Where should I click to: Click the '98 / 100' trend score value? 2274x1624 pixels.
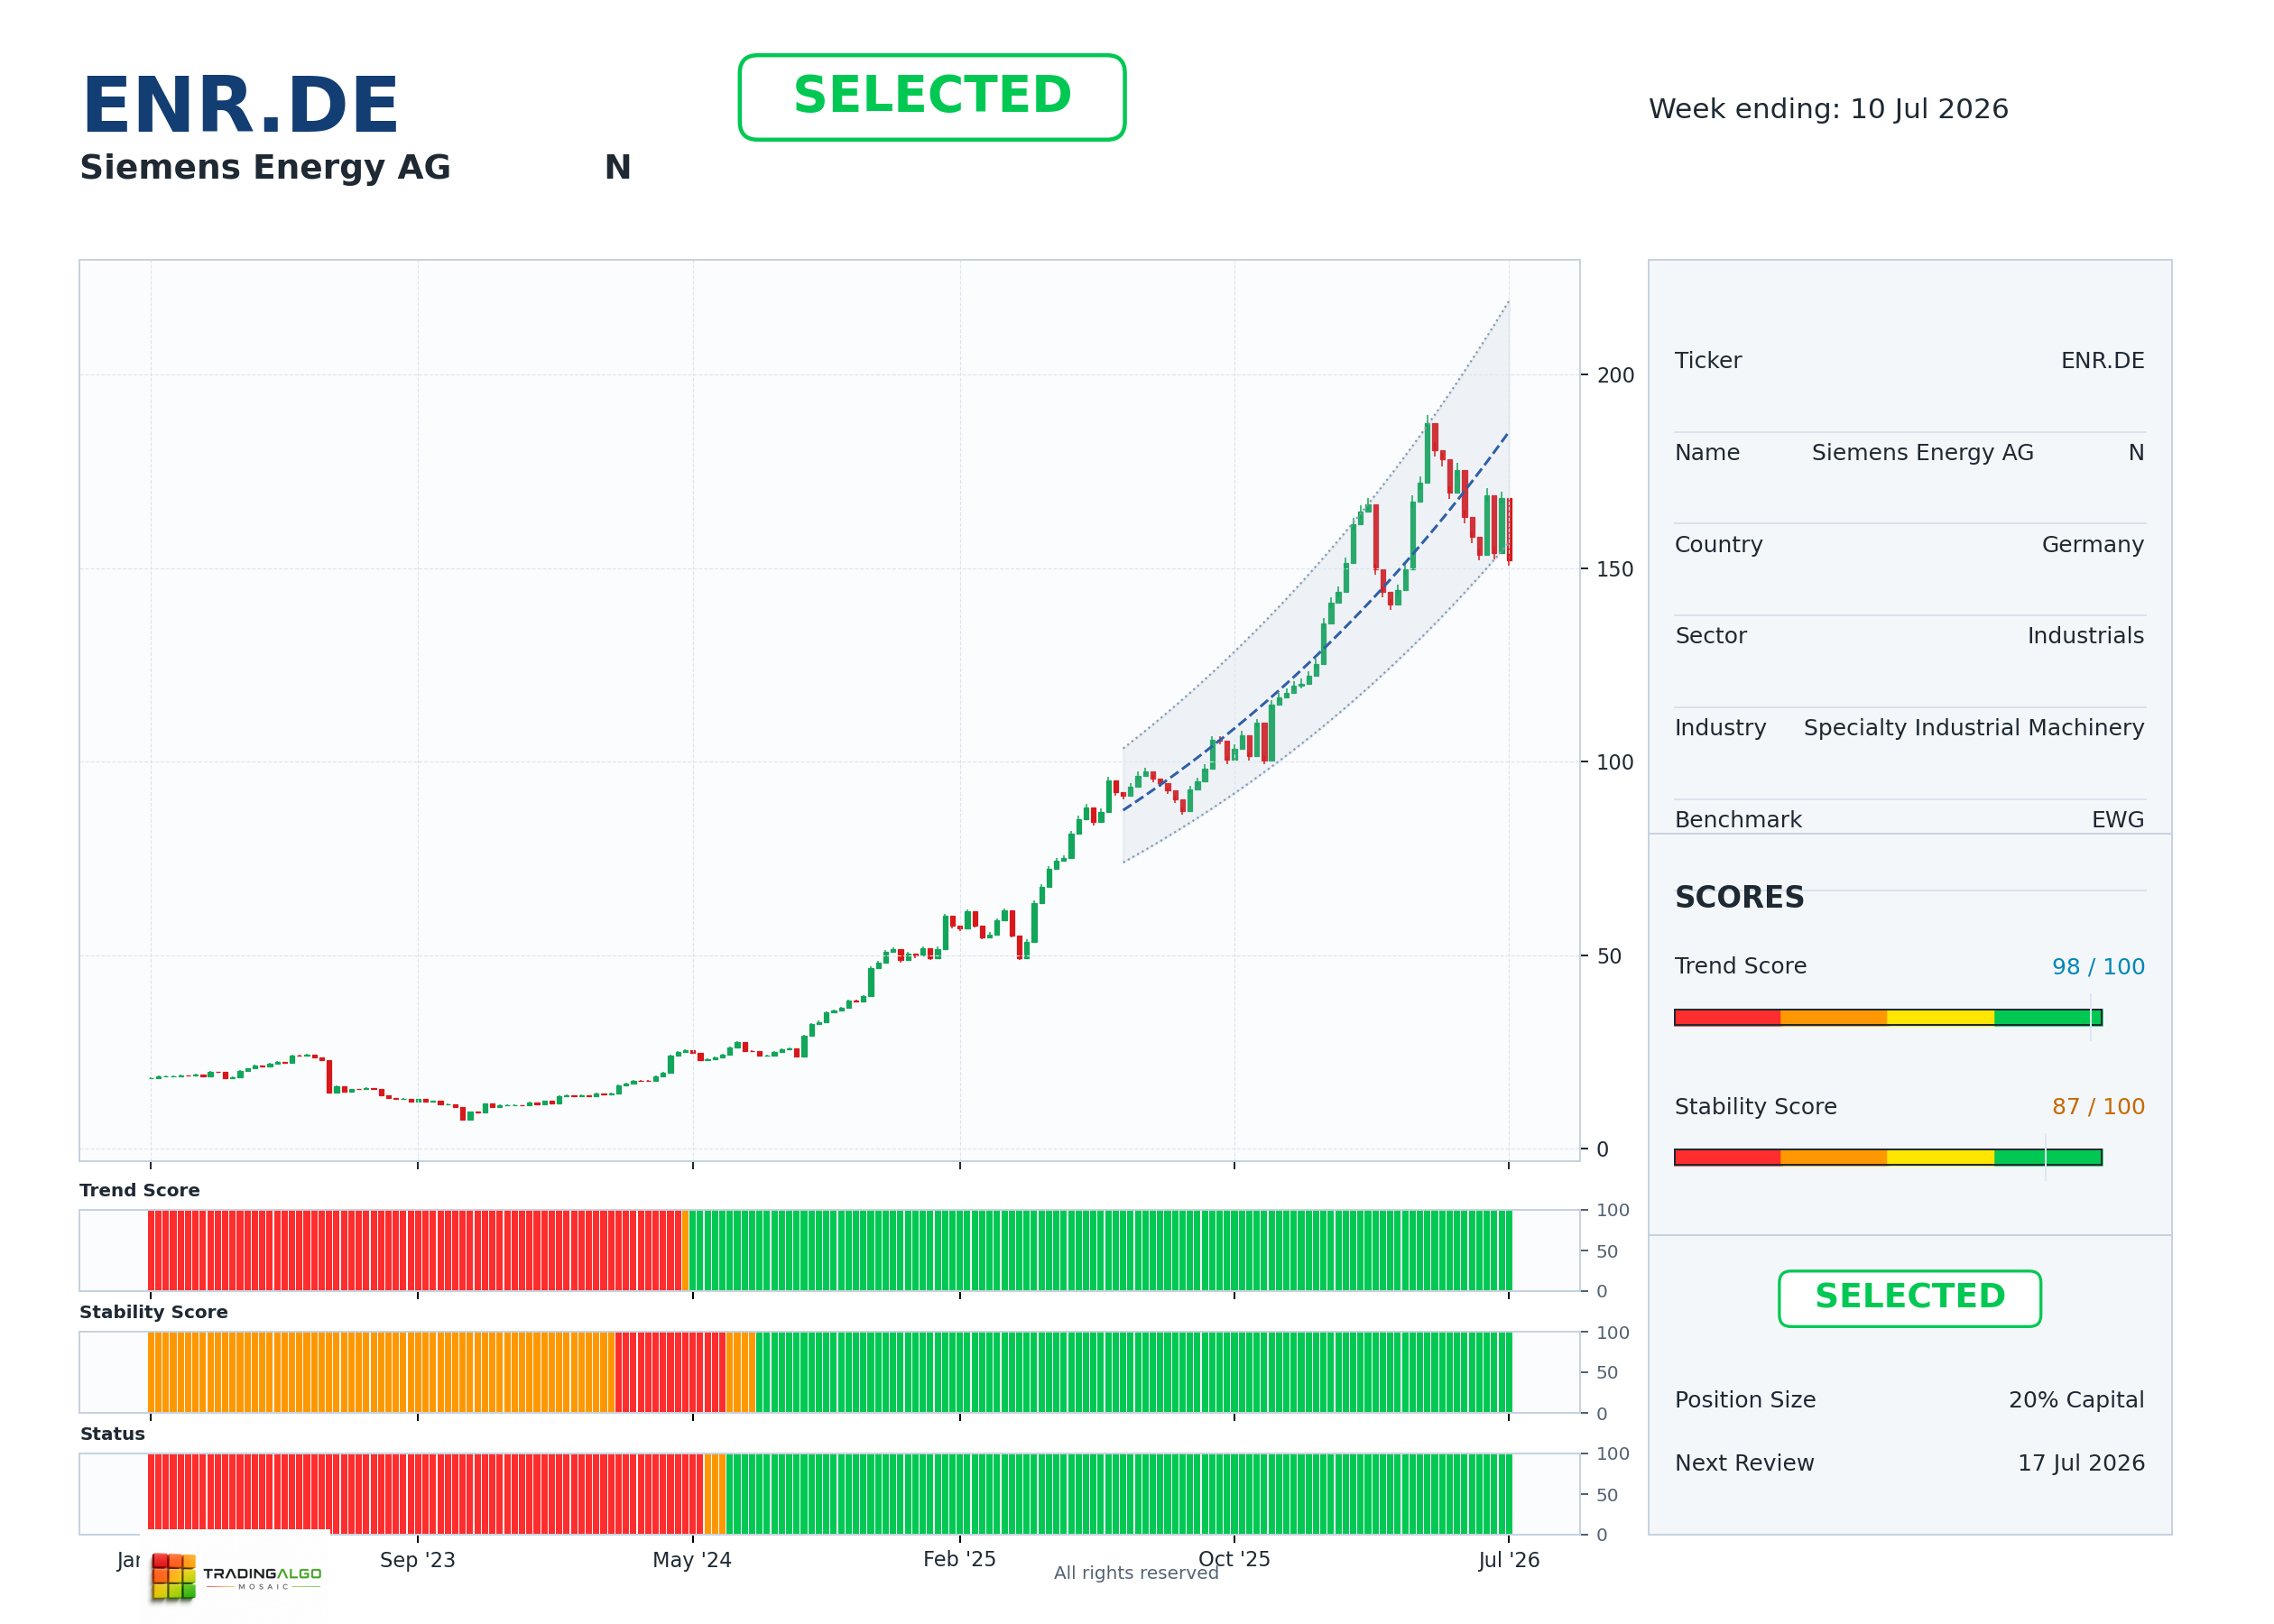click(2098, 966)
